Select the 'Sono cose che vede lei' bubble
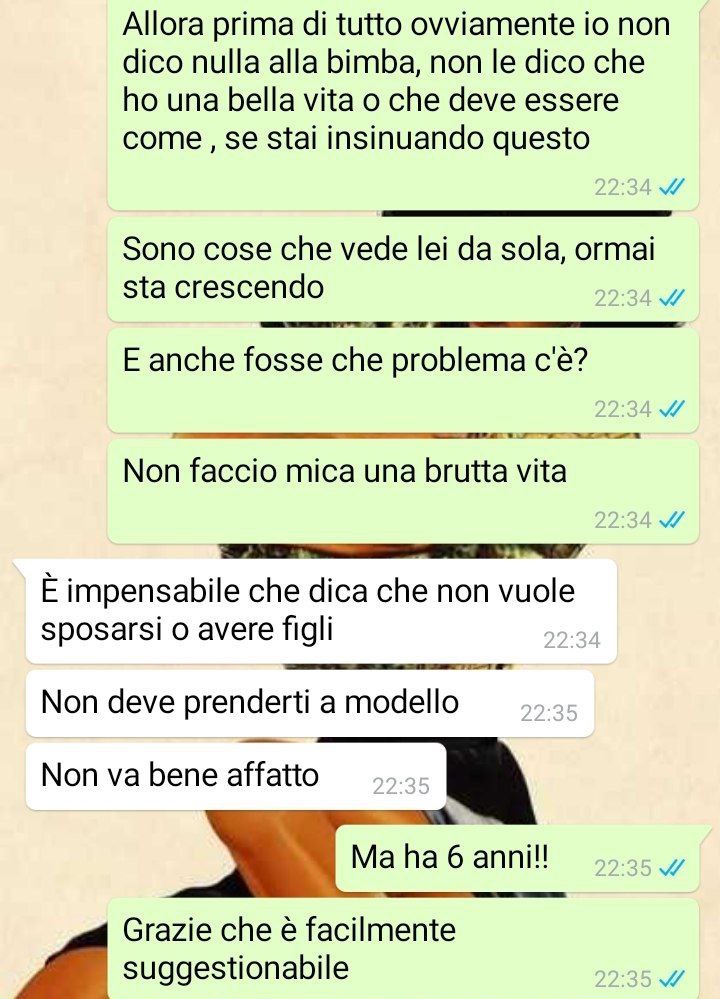Screen dimensions: 720x999 (x=403, y=269)
